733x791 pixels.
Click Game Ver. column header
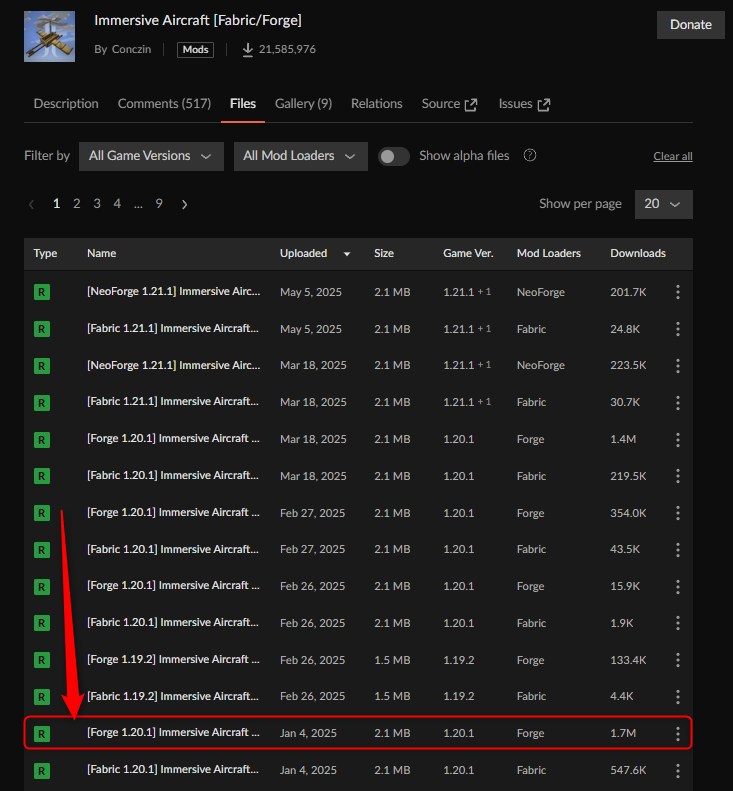point(468,253)
